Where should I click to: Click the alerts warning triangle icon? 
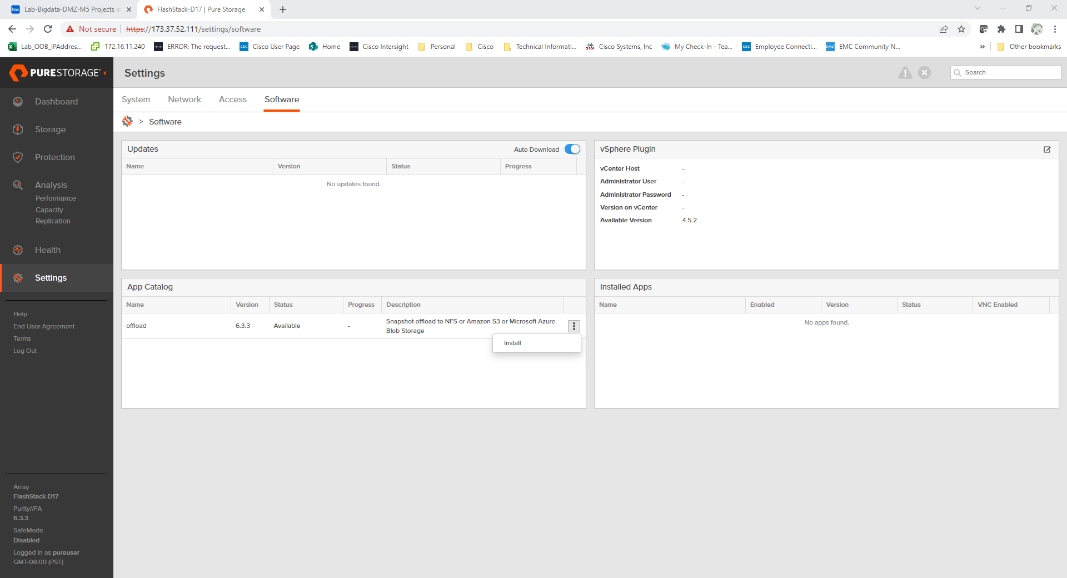(x=904, y=73)
